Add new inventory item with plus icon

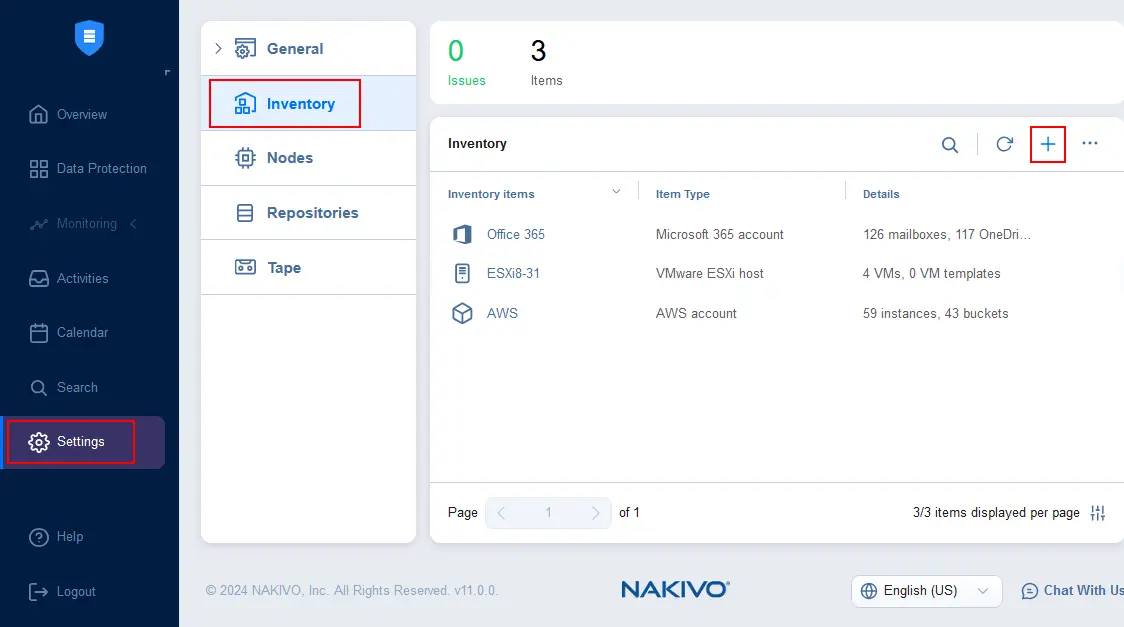tap(1048, 144)
